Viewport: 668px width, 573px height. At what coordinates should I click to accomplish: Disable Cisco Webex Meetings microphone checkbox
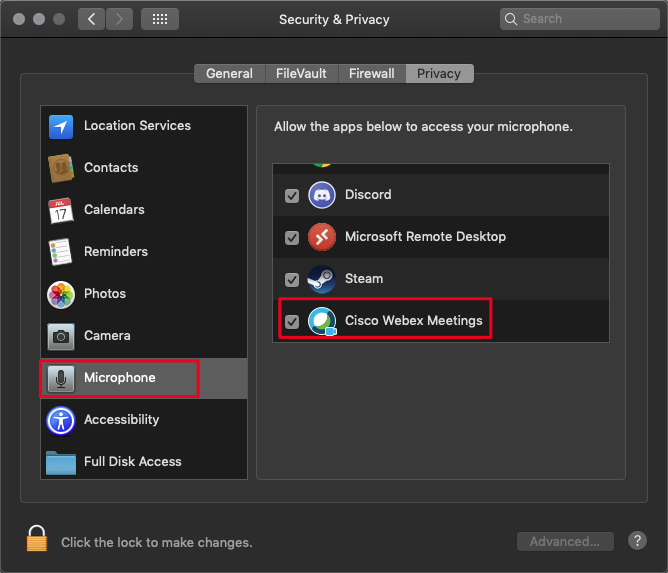pos(292,322)
